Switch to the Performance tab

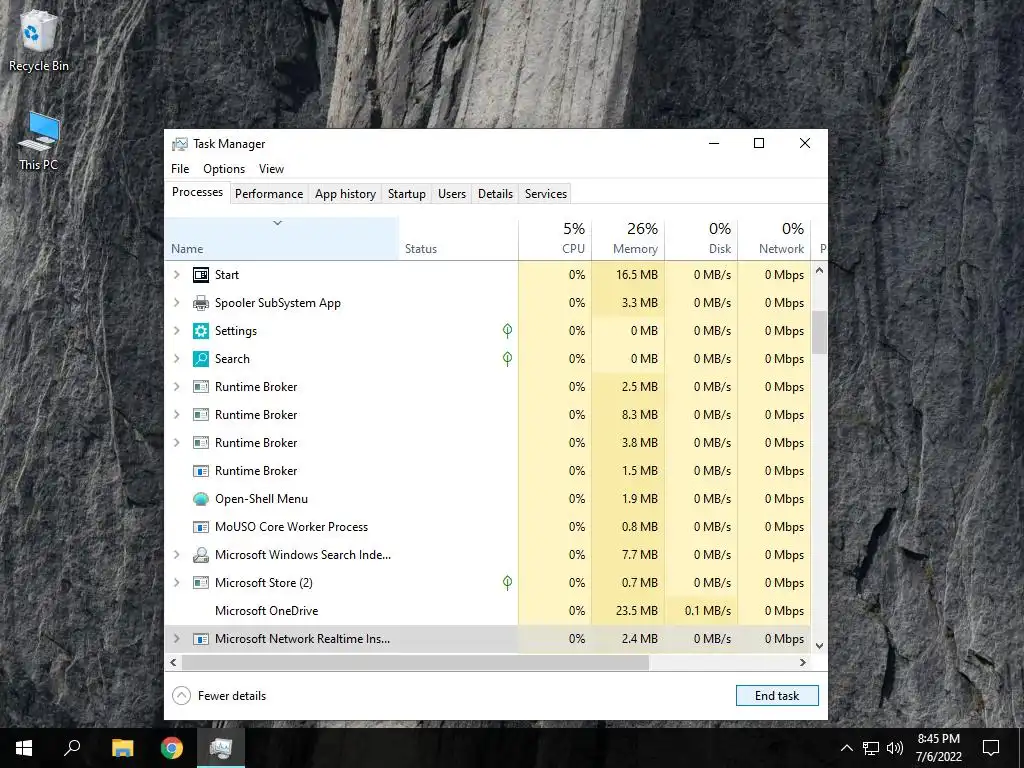pos(269,194)
